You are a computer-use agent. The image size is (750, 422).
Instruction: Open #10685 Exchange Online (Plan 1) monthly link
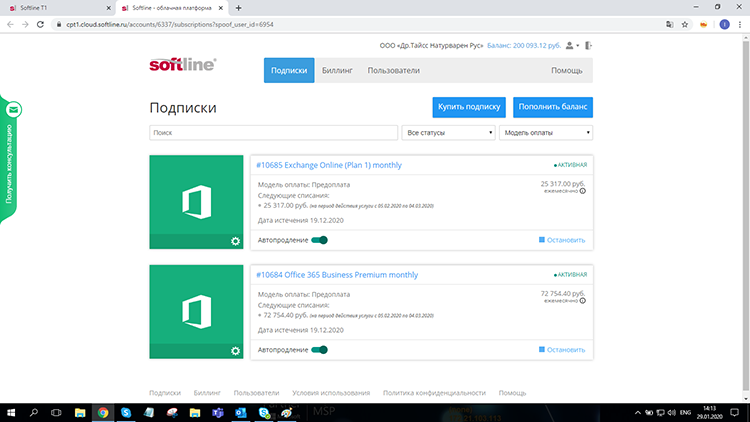tap(329, 165)
